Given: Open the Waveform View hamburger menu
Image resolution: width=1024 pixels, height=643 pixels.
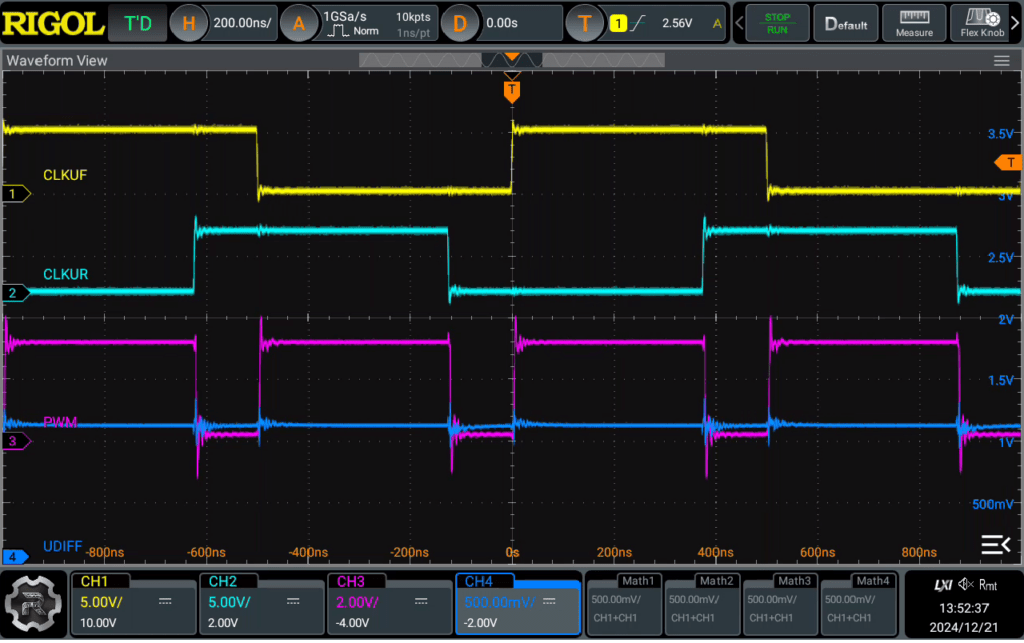Looking at the screenshot, I should click(1001, 61).
